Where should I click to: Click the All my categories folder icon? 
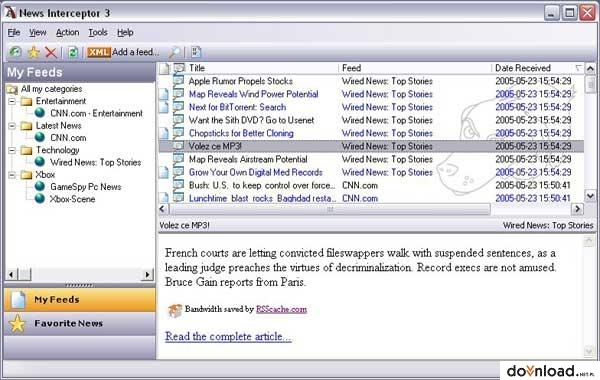click(x=12, y=89)
